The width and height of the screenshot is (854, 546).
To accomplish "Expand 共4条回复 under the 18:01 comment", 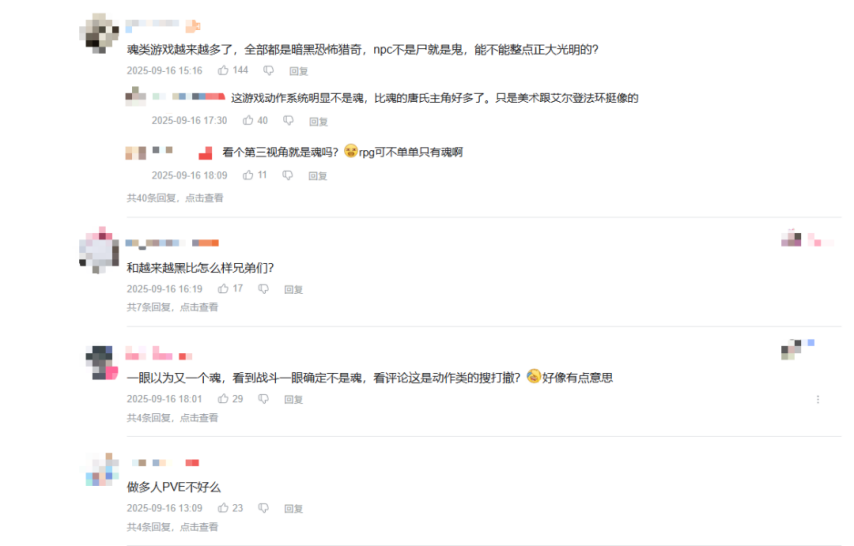I will [172, 418].
